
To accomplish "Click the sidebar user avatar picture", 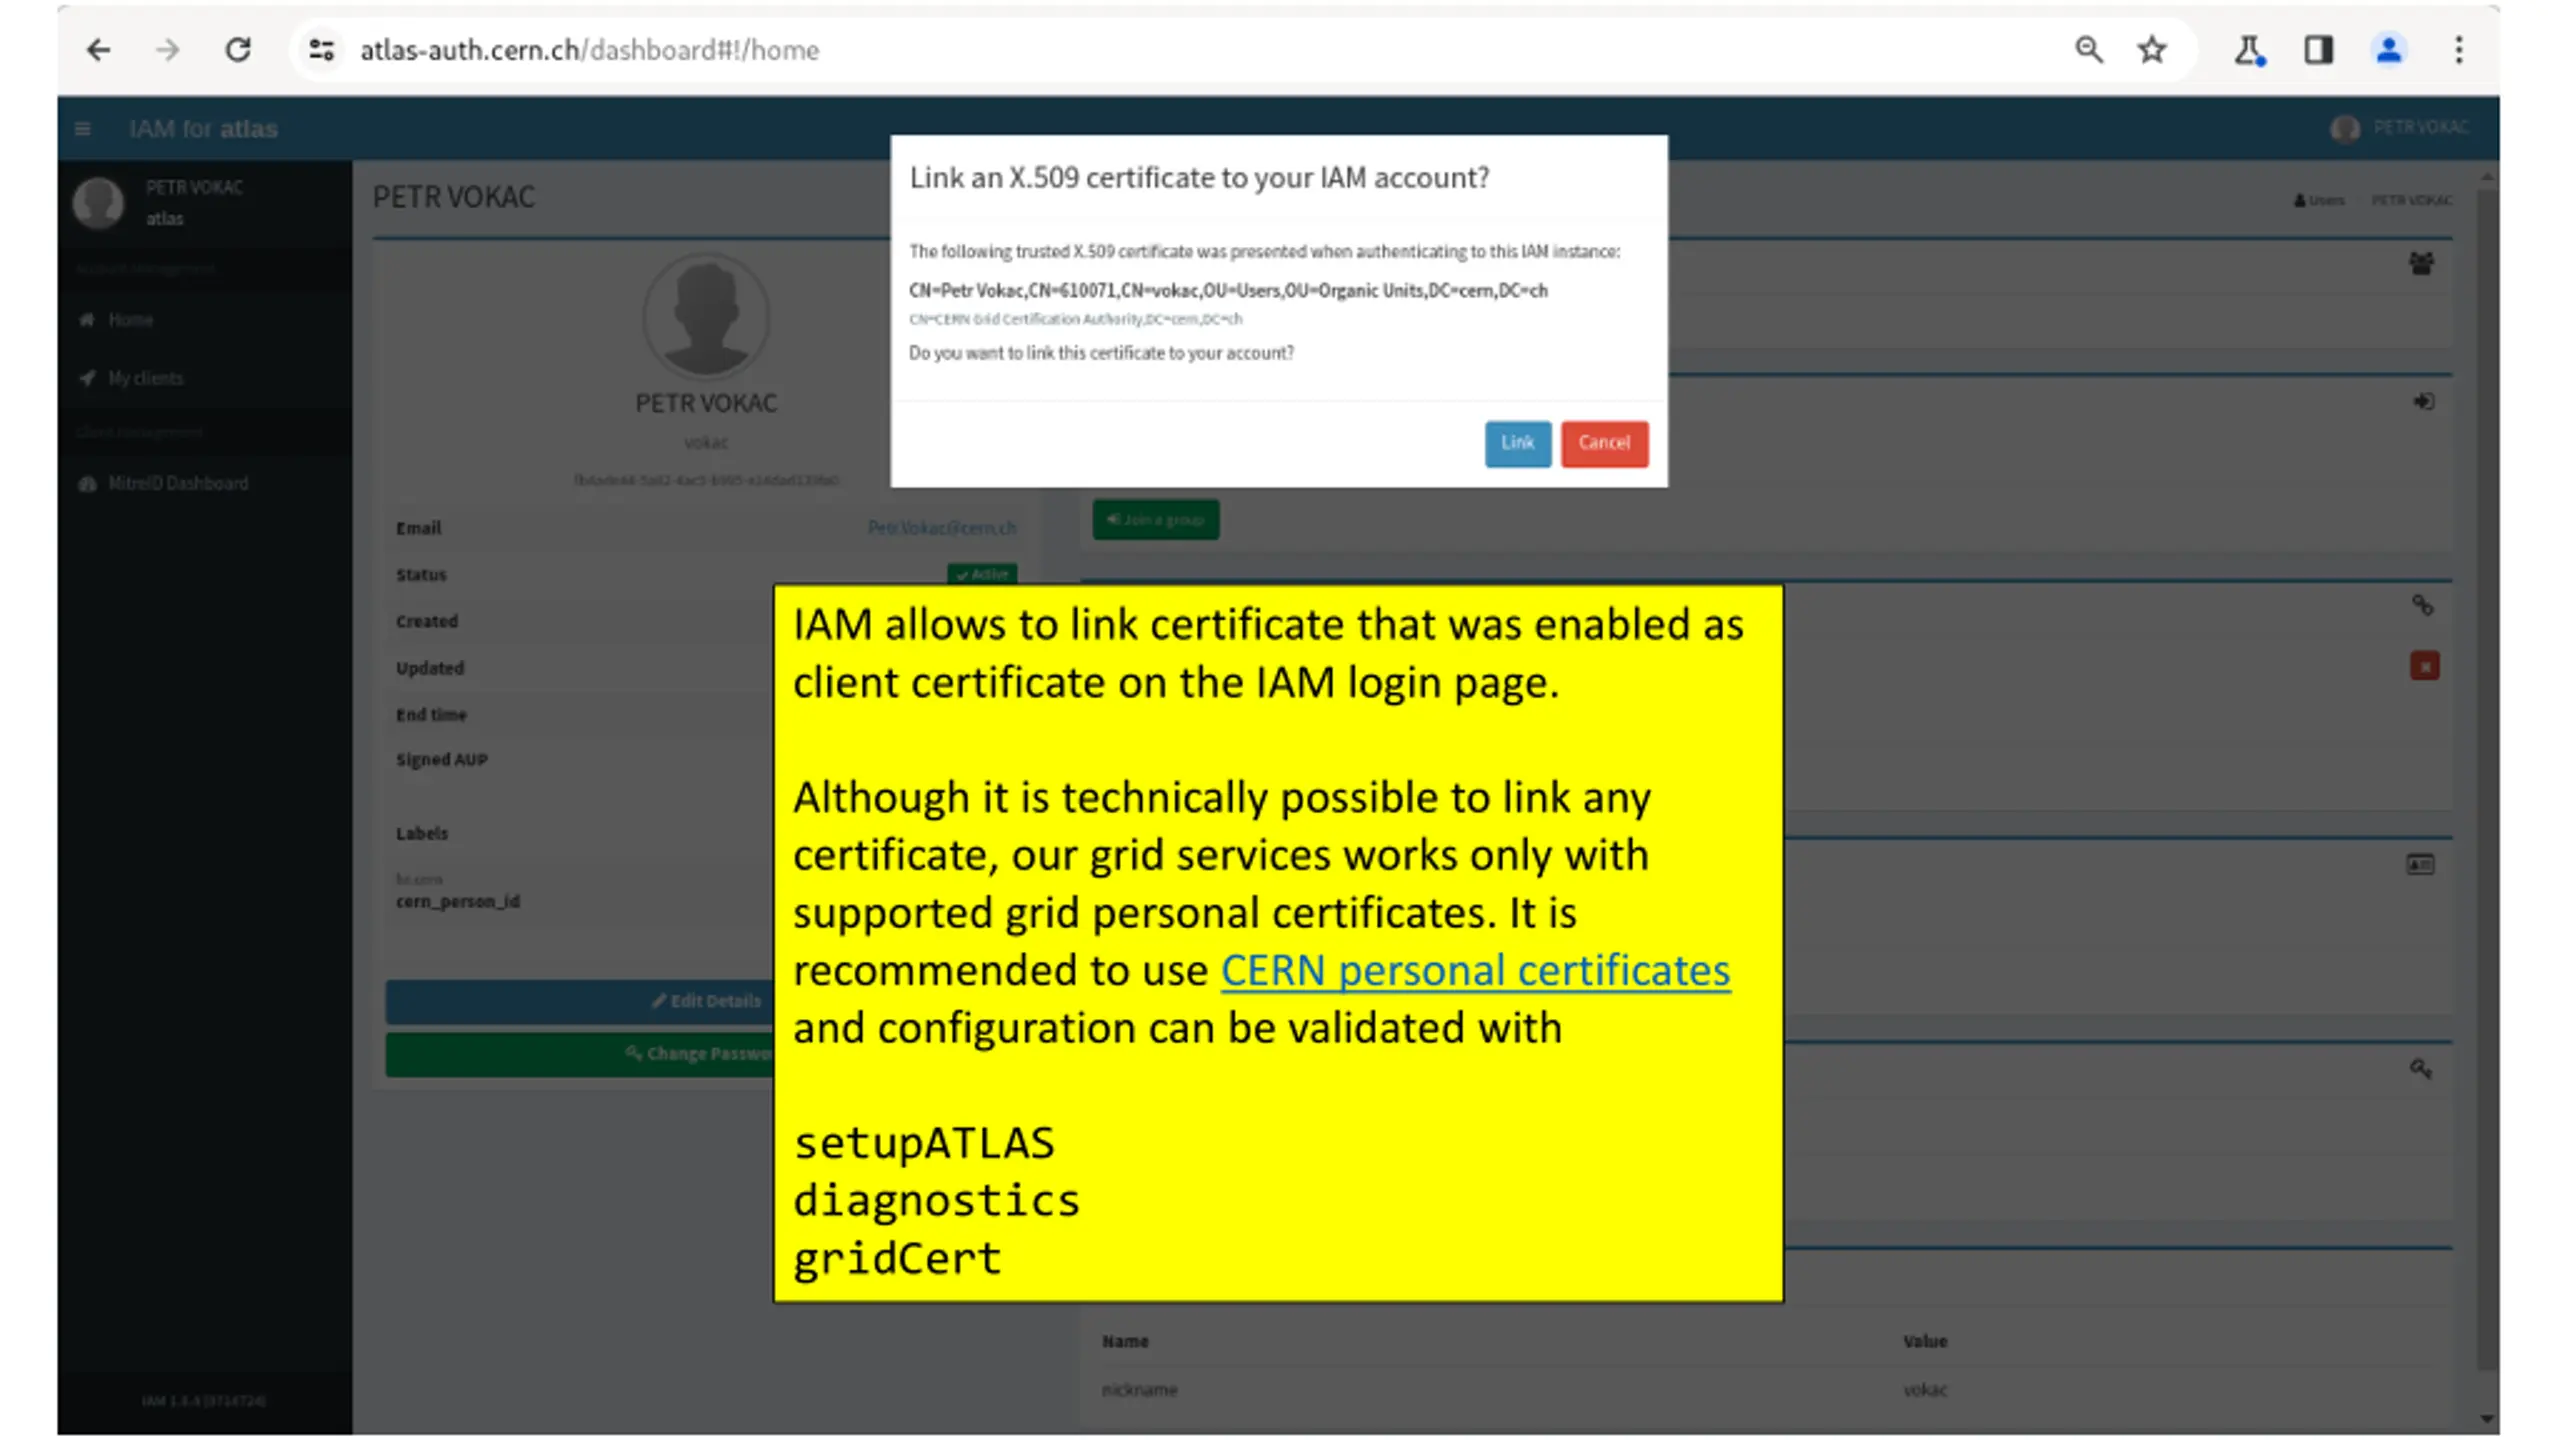I will [x=98, y=203].
